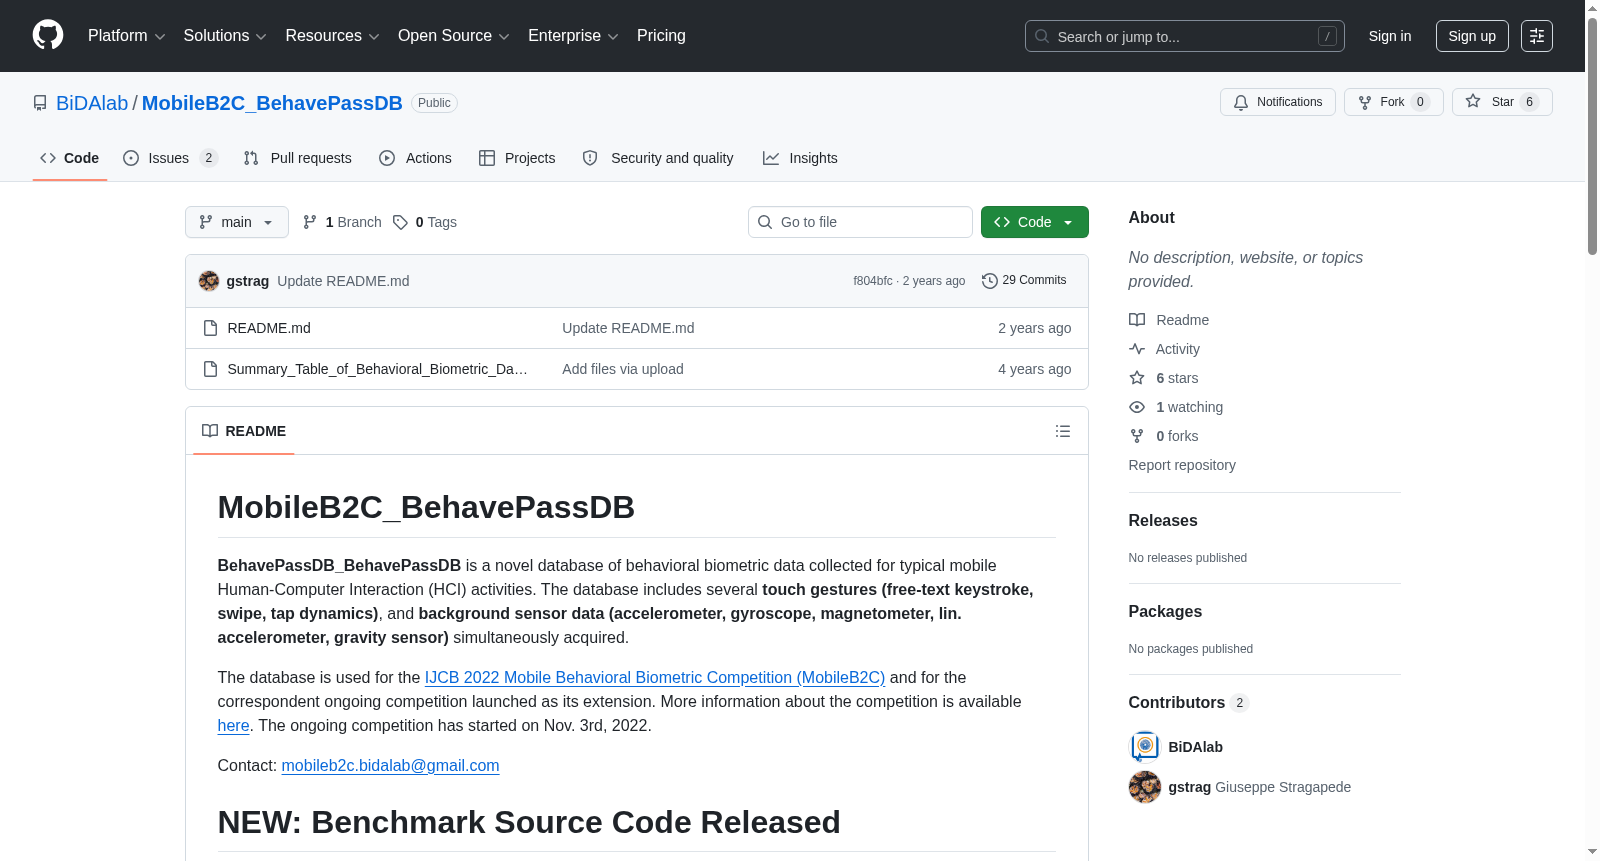
Task: Open Security and quality tab
Action: click(x=658, y=158)
